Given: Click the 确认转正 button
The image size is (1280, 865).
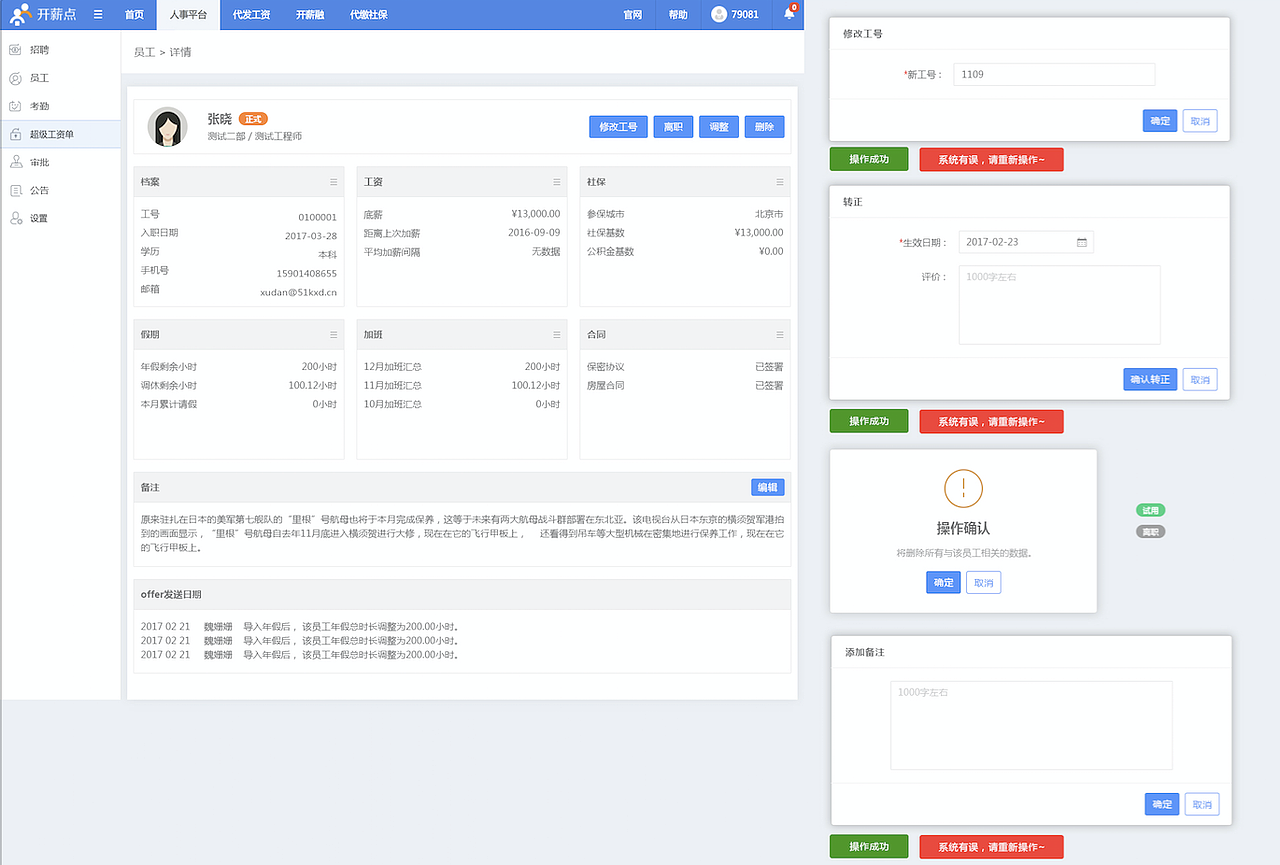Looking at the screenshot, I should click(1150, 379).
